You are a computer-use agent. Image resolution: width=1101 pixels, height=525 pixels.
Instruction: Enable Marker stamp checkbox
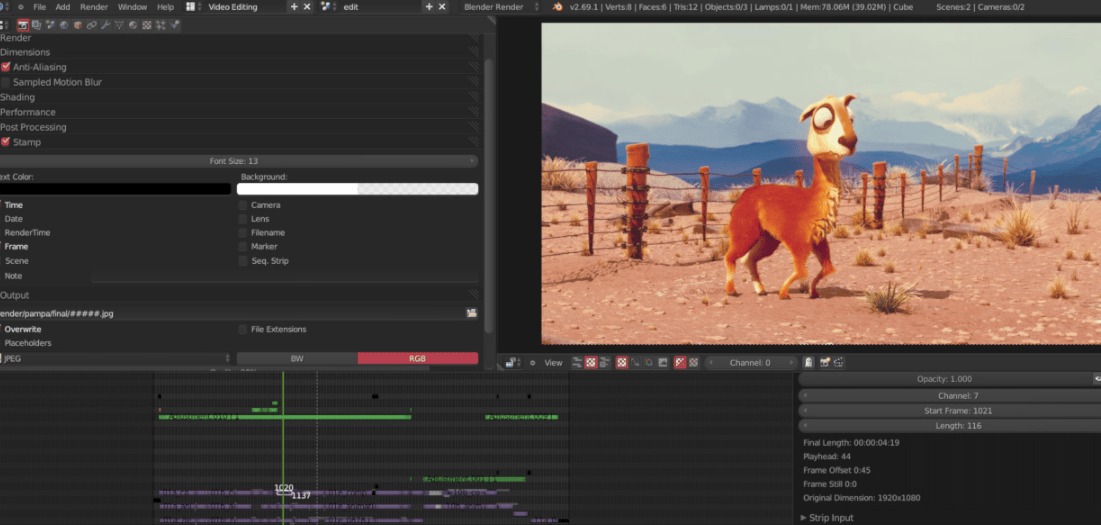243,246
